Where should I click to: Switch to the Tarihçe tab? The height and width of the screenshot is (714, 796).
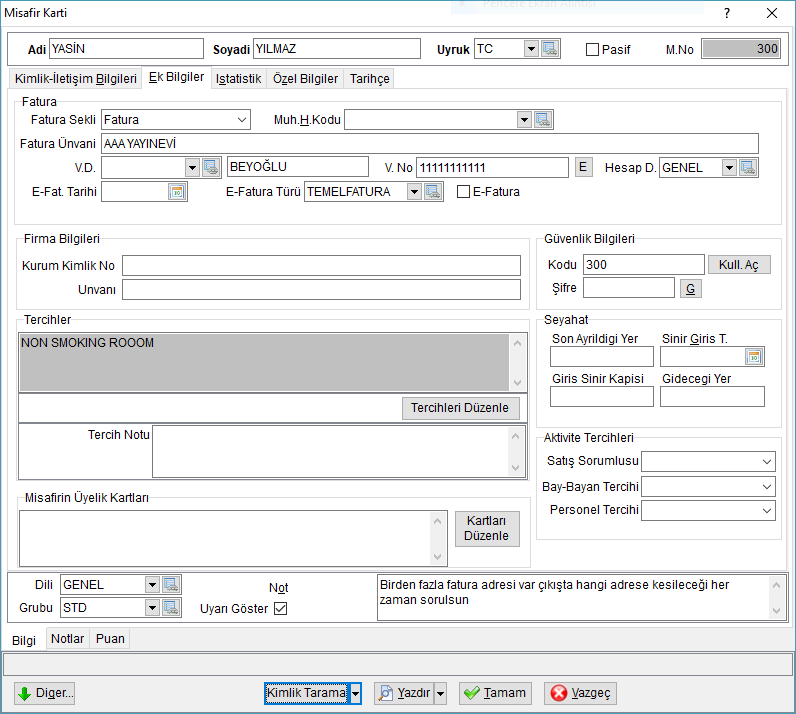tap(369, 79)
